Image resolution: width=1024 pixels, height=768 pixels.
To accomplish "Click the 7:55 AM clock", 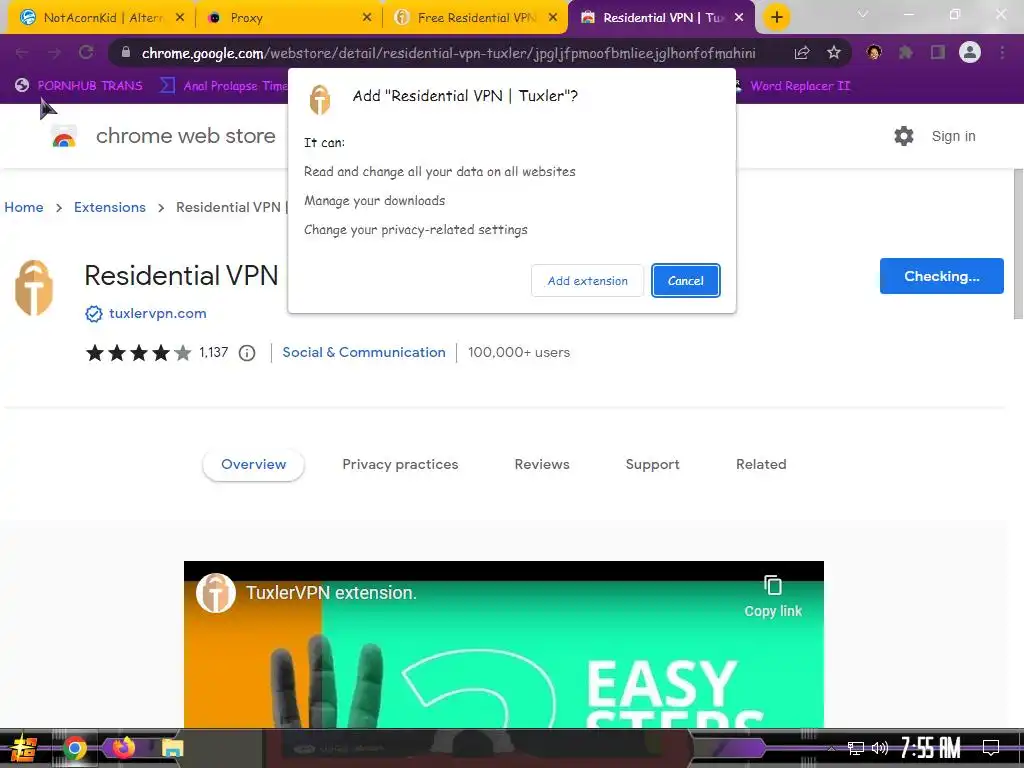I will tap(930, 748).
